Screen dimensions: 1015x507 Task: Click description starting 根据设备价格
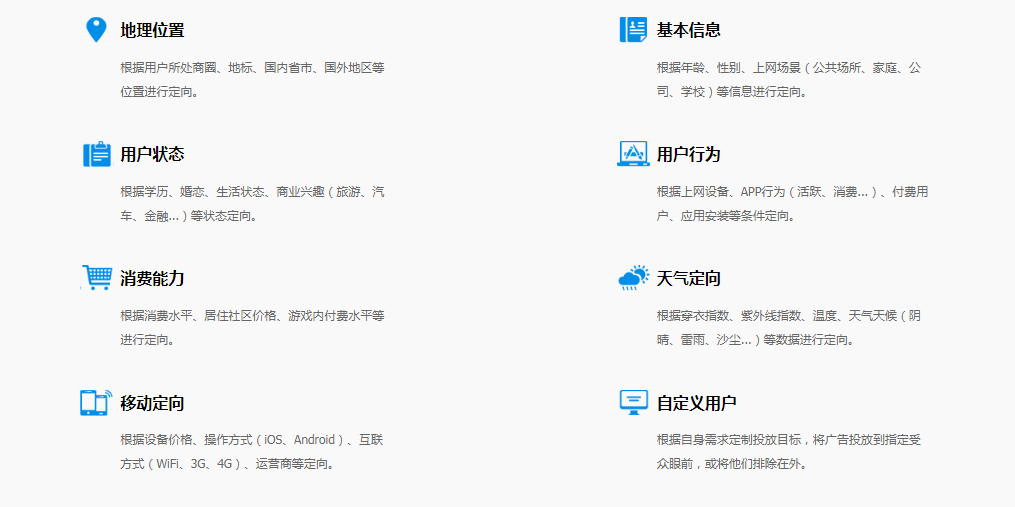pos(252,452)
